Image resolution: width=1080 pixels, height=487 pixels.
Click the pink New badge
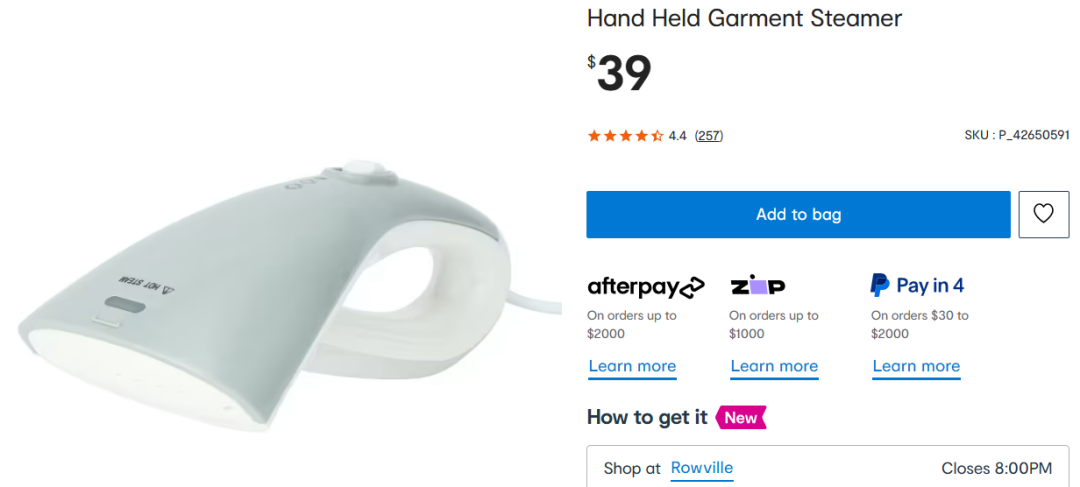point(741,417)
